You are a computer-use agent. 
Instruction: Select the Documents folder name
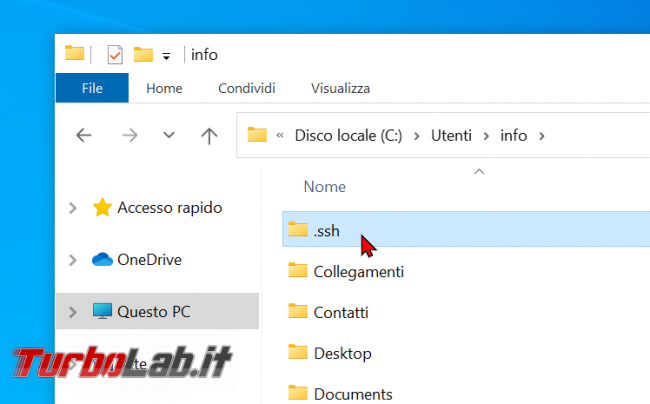pos(353,394)
